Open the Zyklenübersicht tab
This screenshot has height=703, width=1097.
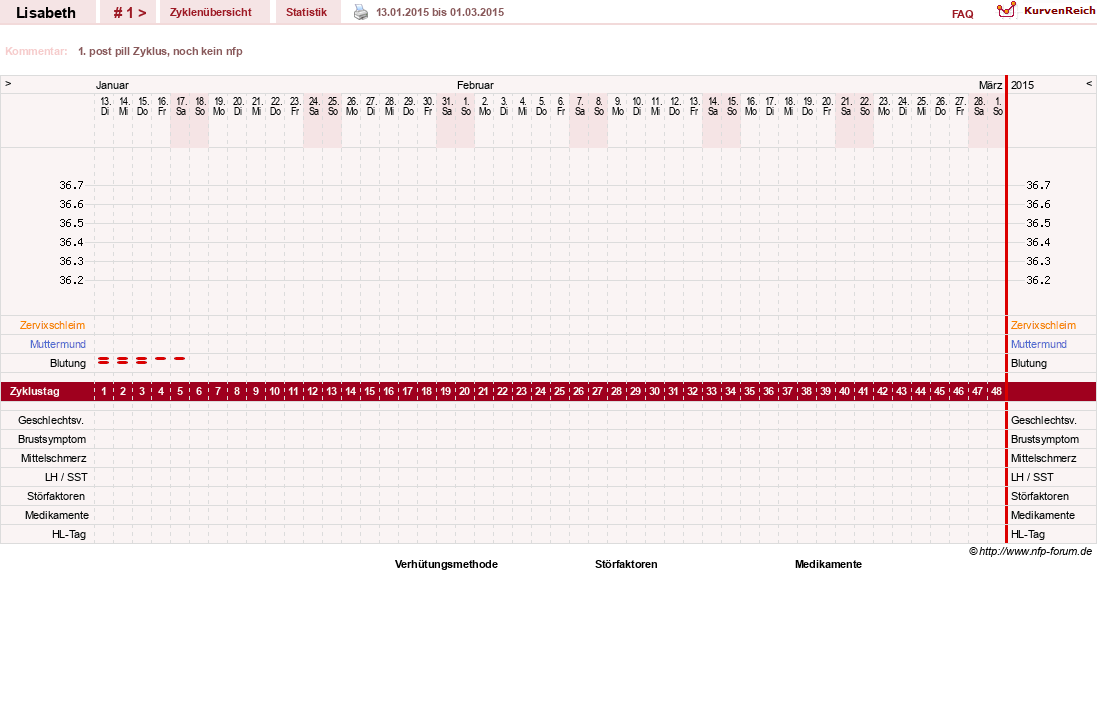pos(211,13)
